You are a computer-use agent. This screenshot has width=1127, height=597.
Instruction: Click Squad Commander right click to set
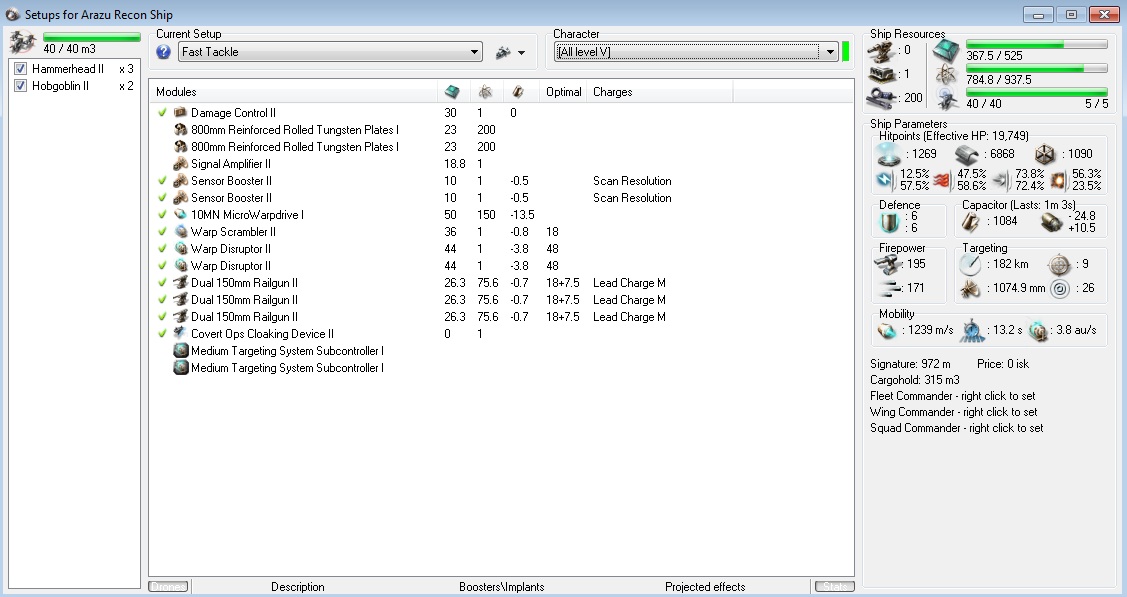pyautogui.click(x=957, y=428)
